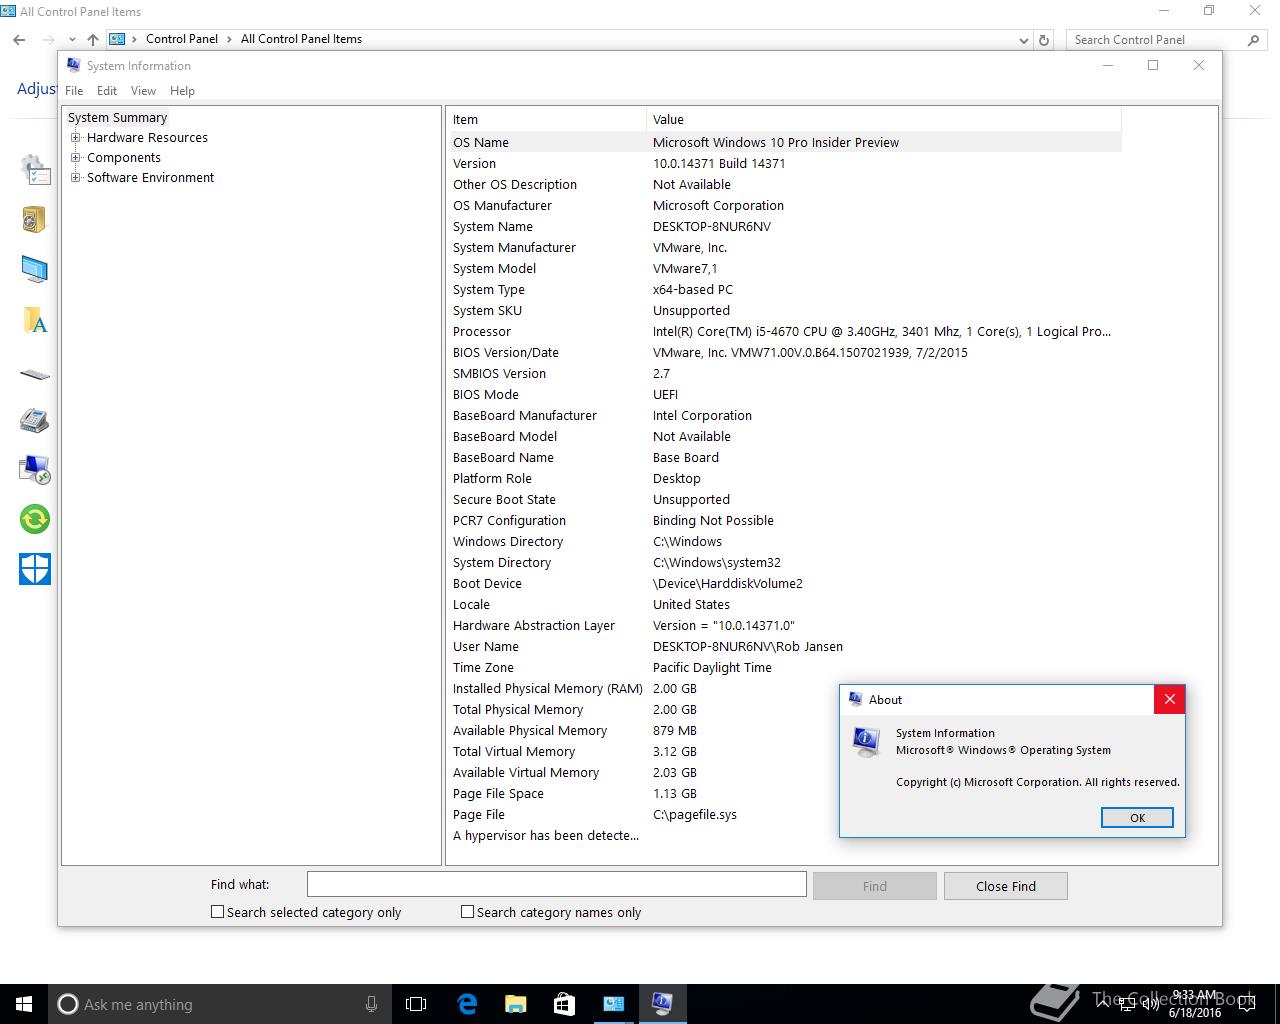Open the Display monitor icon
The height and width of the screenshot is (1024, 1280).
pos(34,270)
